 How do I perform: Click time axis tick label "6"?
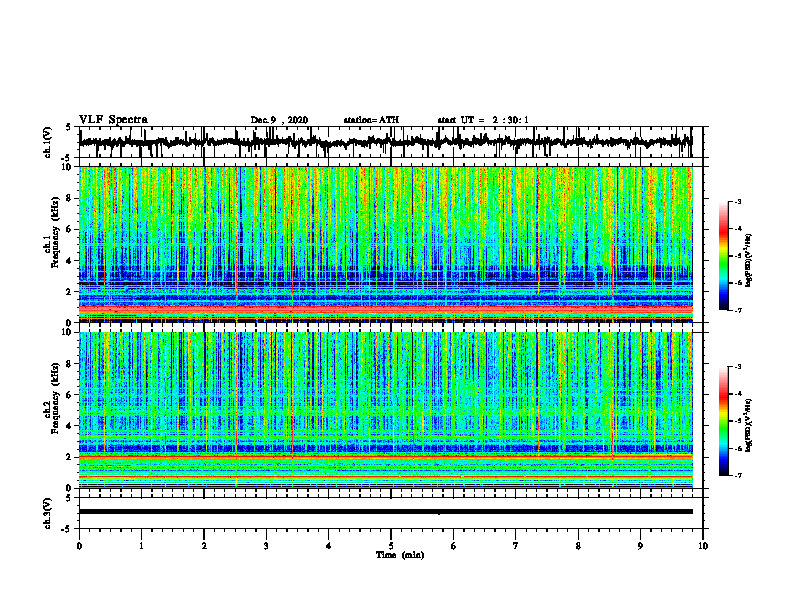pyautogui.click(x=454, y=546)
